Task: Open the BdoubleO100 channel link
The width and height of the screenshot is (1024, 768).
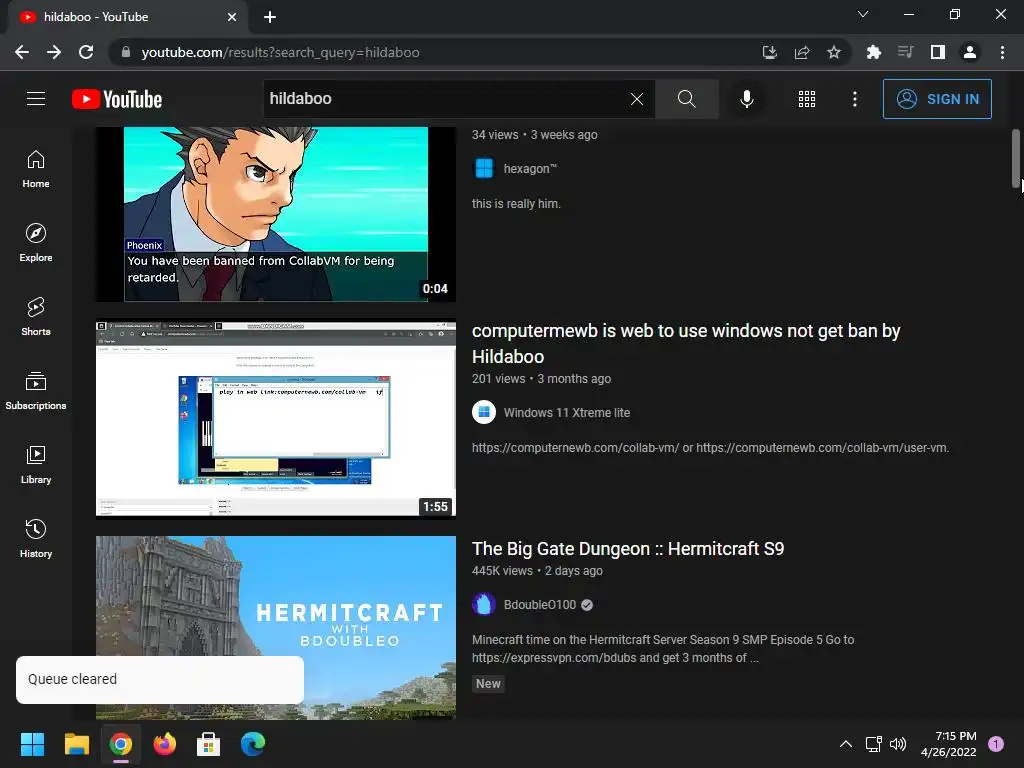Action: 539,605
